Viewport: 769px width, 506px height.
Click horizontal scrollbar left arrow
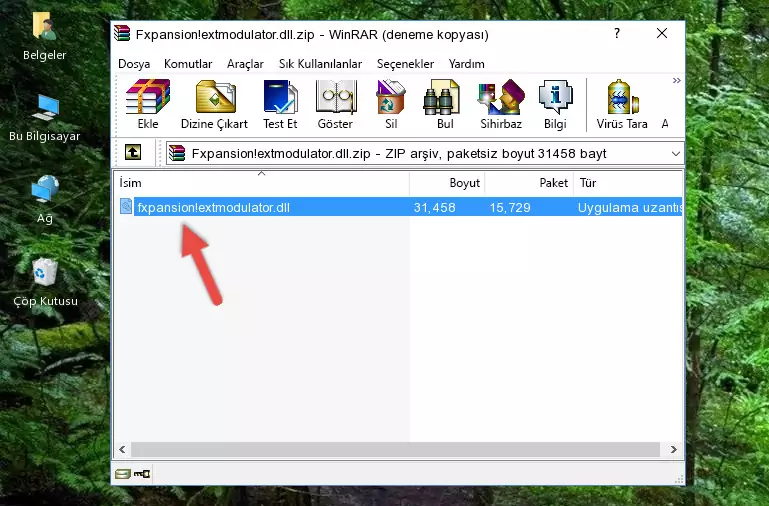click(x=122, y=449)
